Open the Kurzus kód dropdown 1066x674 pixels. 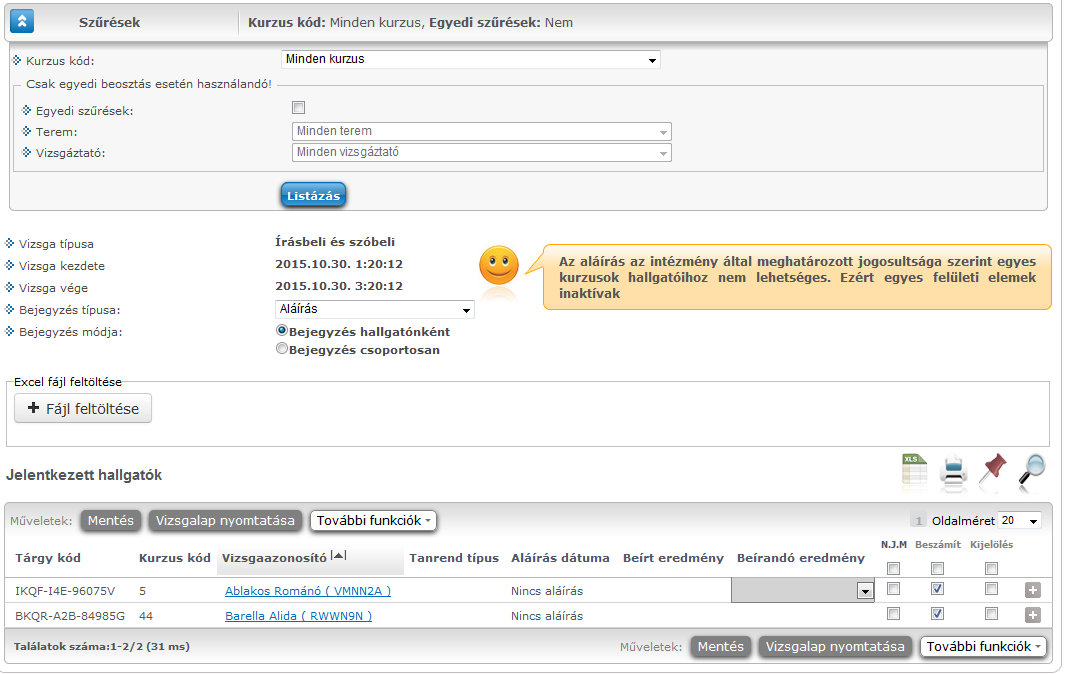[470, 60]
